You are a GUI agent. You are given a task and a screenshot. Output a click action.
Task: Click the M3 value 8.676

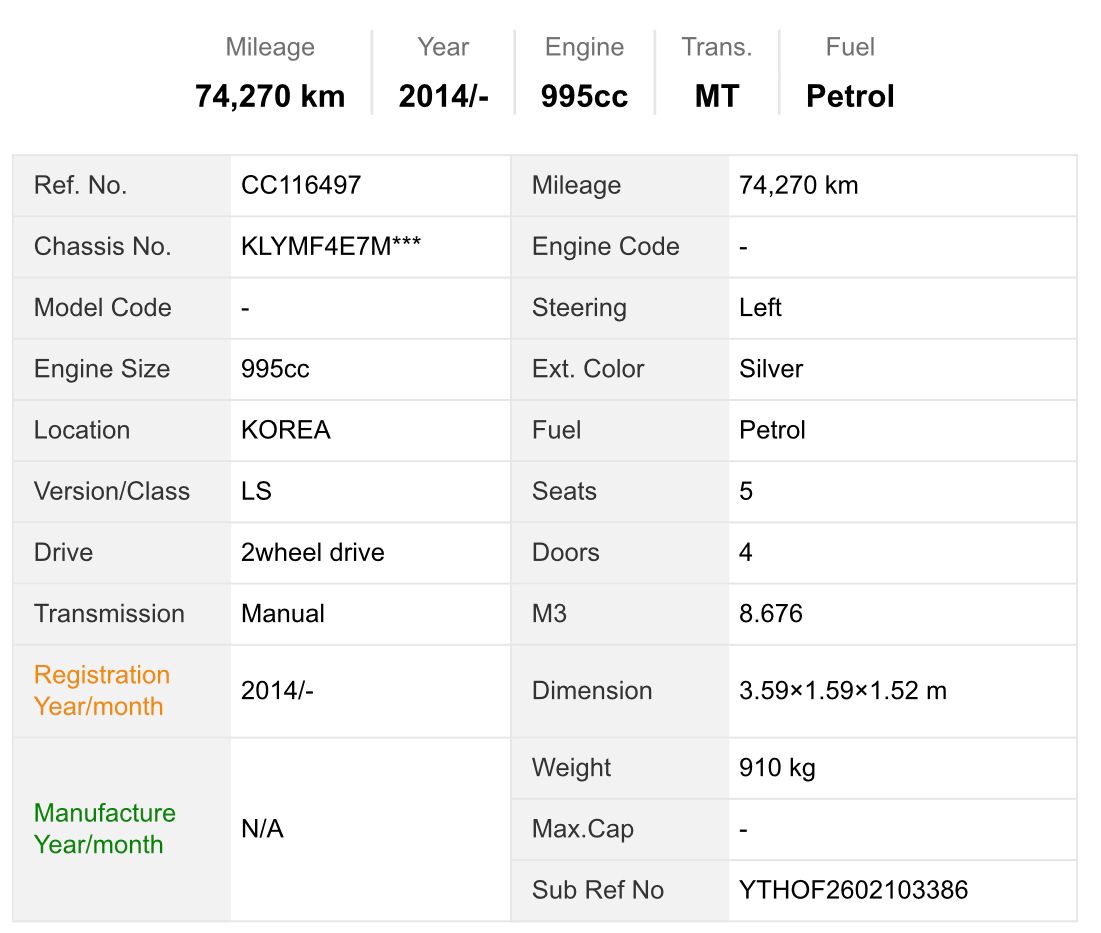click(x=770, y=614)
